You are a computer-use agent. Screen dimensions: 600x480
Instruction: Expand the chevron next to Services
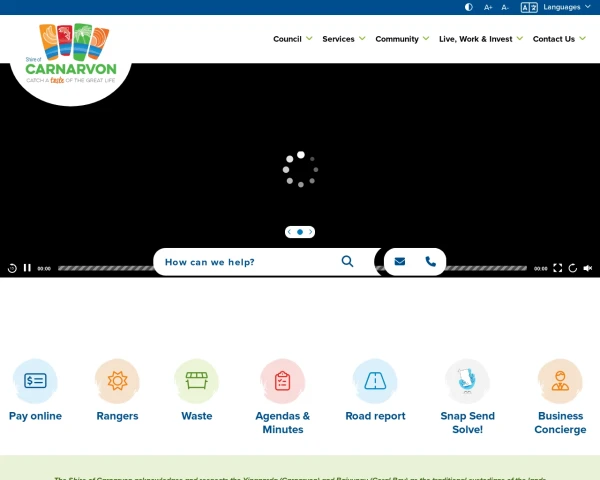coord(362,38)
